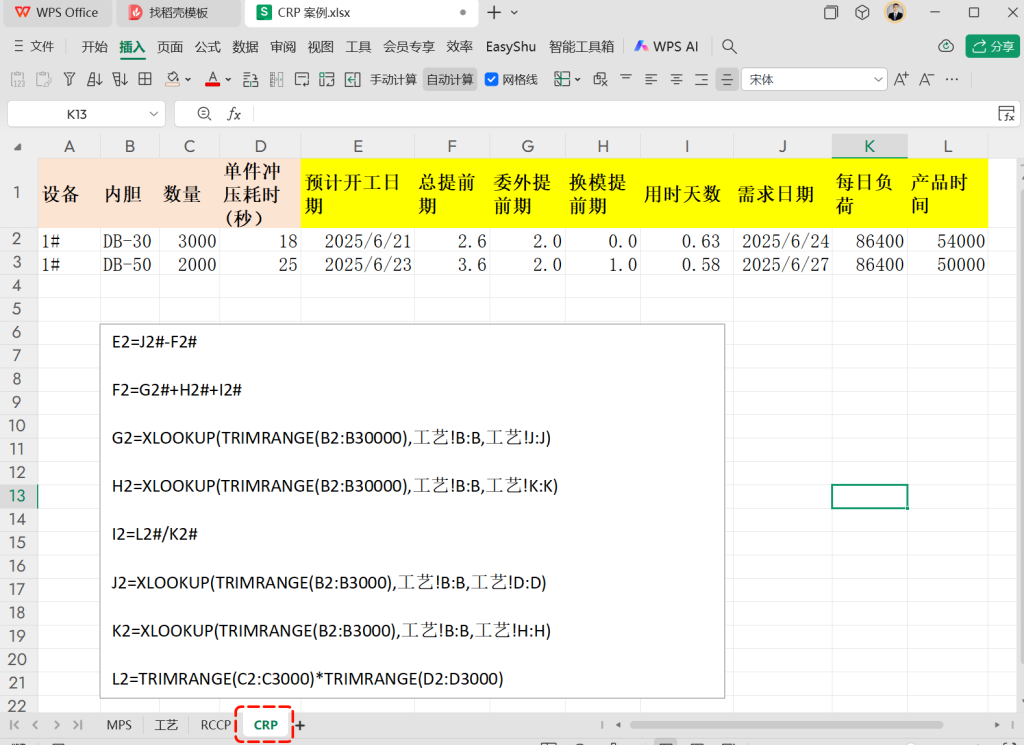Switch to the MPS sheet tab
This screenshot has height=745, width=1024.
click(x=119, y=725)
